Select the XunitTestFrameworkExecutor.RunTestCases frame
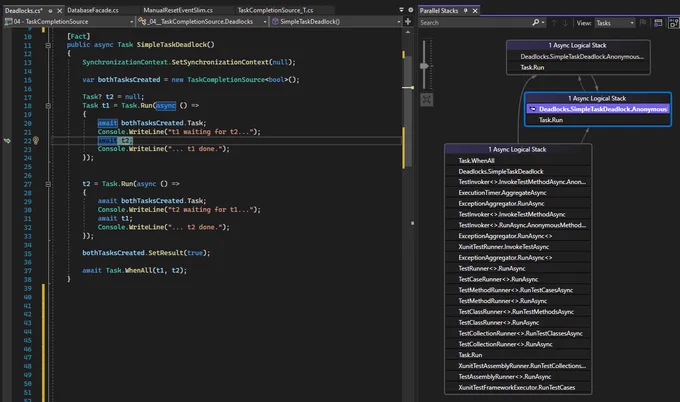Screen dimensions: 680x402 coord(518,387)
